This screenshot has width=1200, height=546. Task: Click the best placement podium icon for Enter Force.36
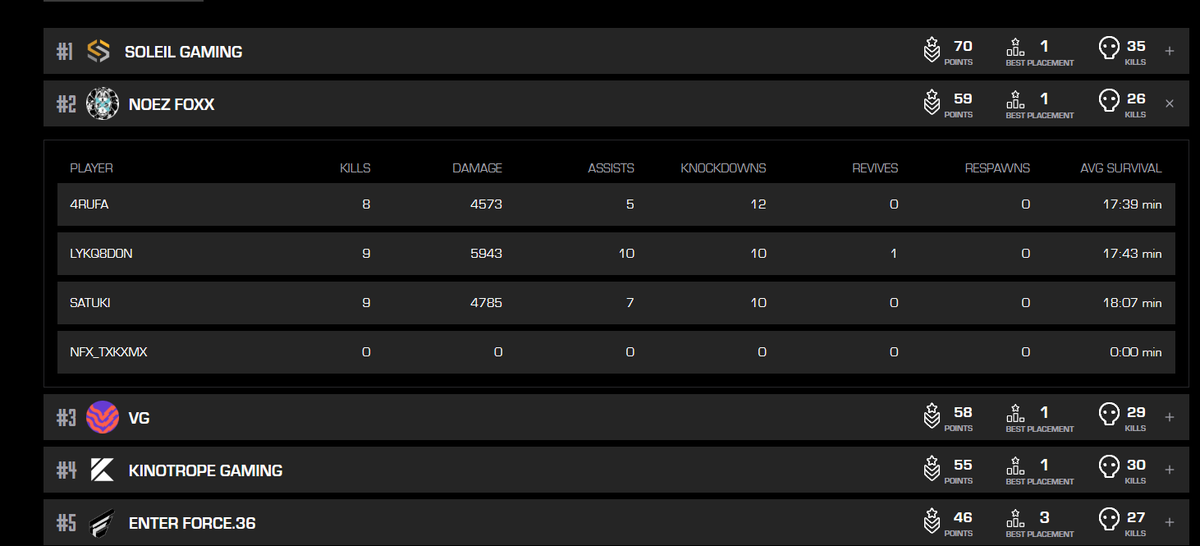click(x=1015, y=517)
